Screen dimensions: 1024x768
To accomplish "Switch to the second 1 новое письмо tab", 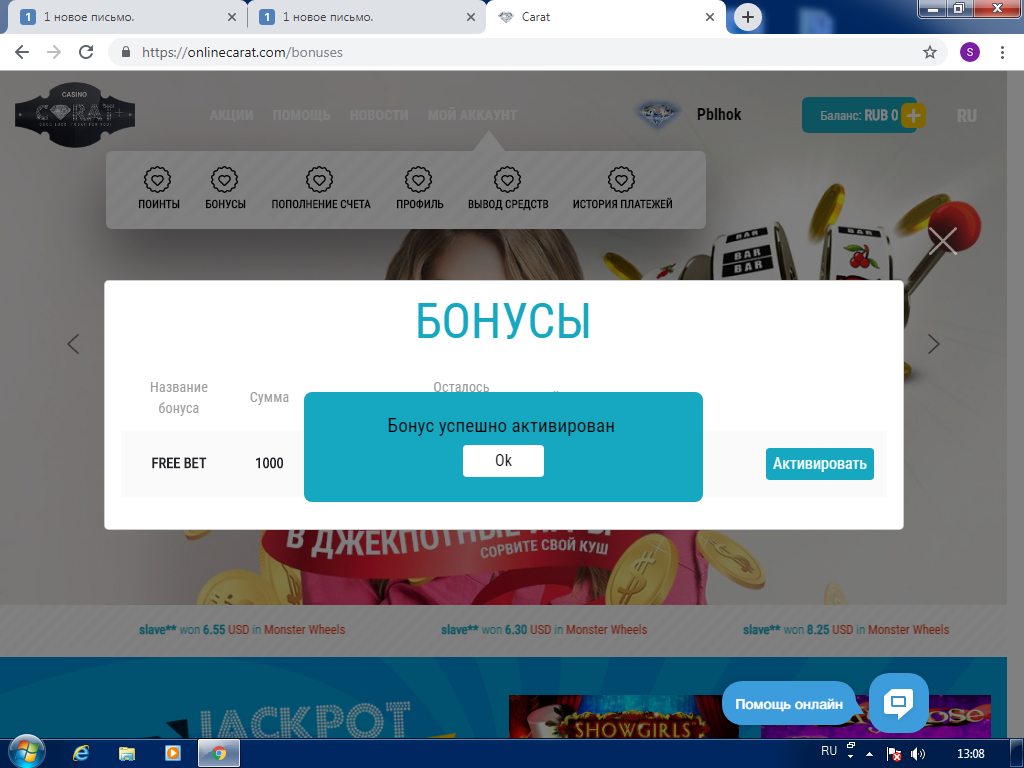I will (x=366, y=17).
